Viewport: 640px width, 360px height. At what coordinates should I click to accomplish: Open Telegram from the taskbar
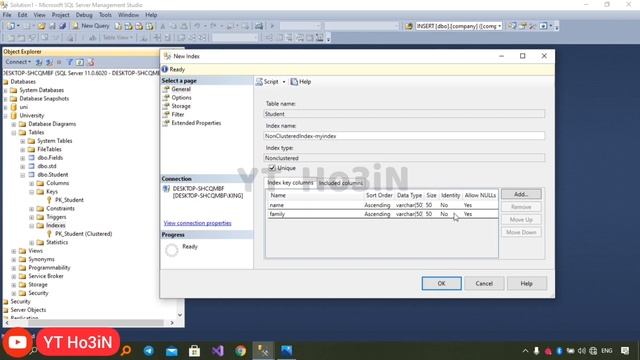click(x=149, y=351)
